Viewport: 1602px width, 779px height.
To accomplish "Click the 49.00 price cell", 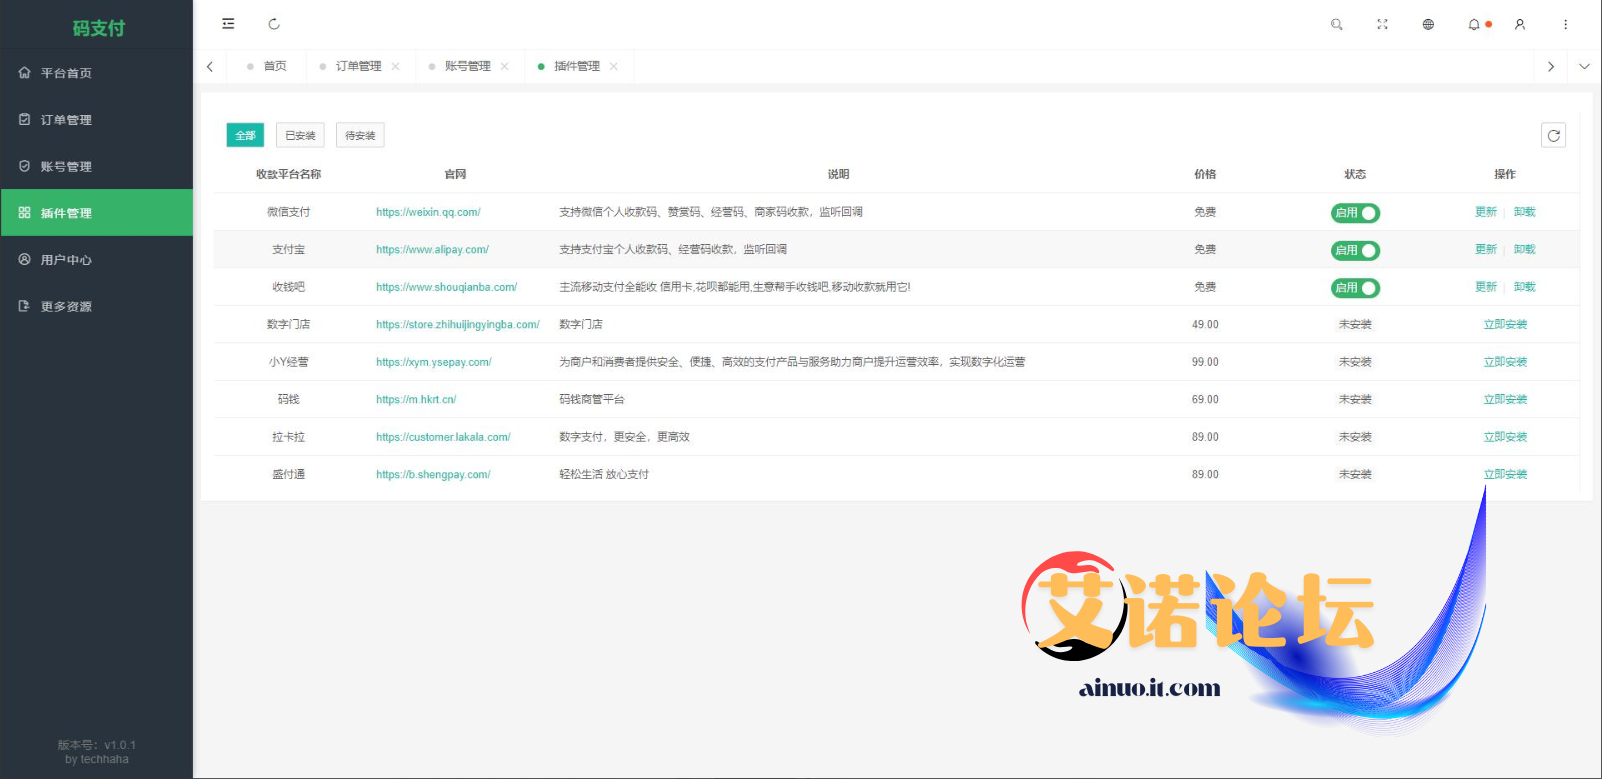I will [1205, 324].
